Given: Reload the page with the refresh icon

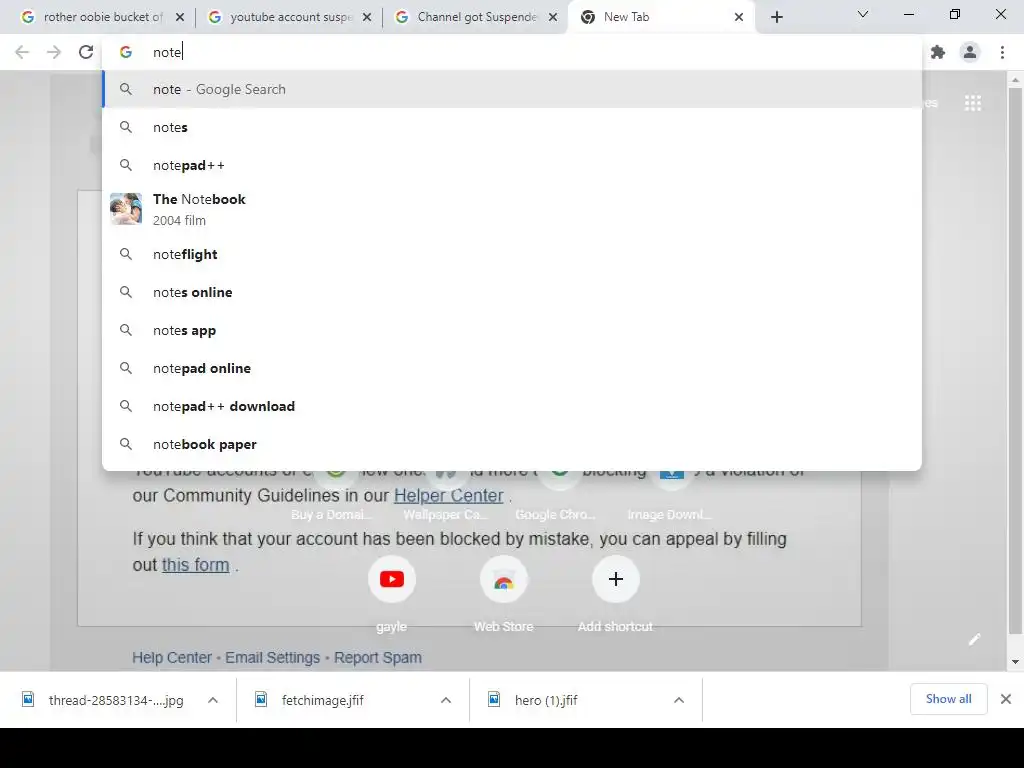Looking at the screenshot, I should [x=86, y=52].
